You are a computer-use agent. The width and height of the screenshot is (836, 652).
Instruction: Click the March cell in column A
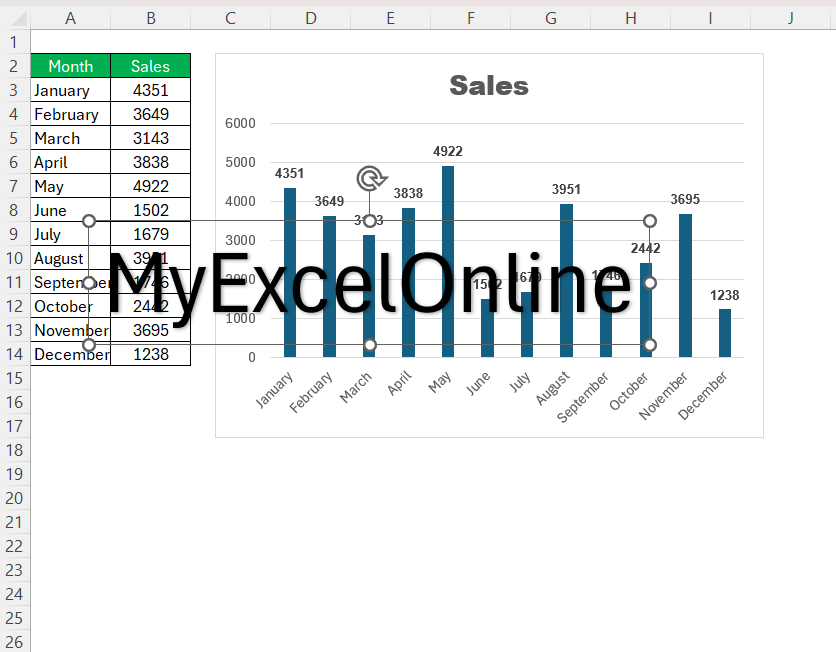click(x=70, y=138)
